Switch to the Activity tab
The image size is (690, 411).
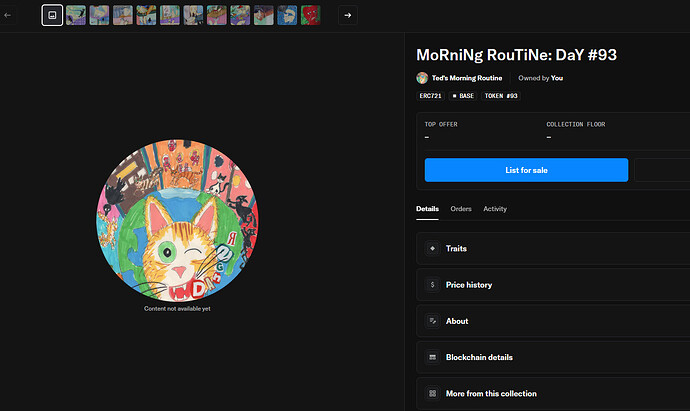click(x=495, y=209)
